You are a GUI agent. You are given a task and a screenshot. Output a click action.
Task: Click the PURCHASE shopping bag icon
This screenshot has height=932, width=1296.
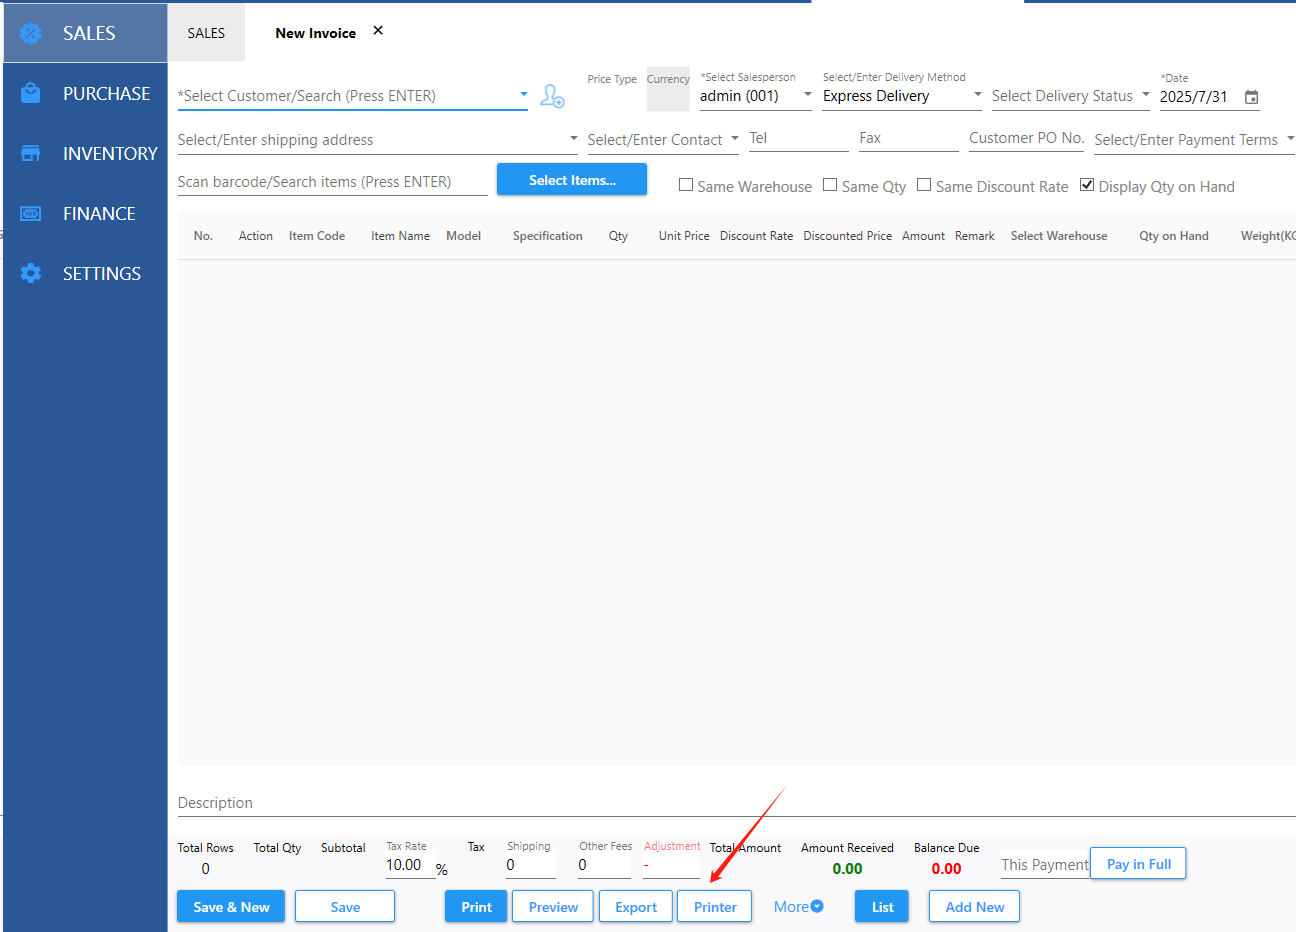[31, 93]
